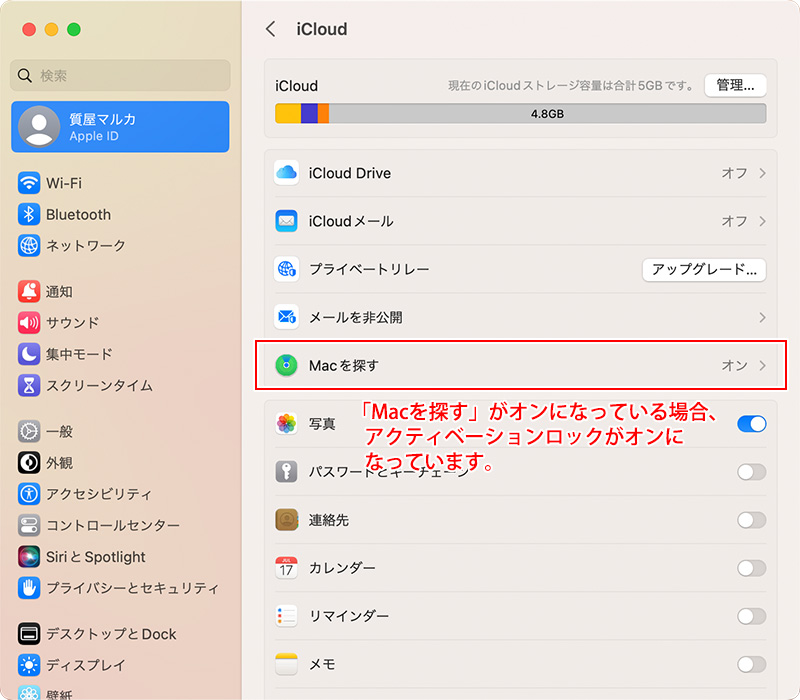Turn on the カレンダー toggle
Image resolution: width=800 pixels, height=700 pixels.
751,568
